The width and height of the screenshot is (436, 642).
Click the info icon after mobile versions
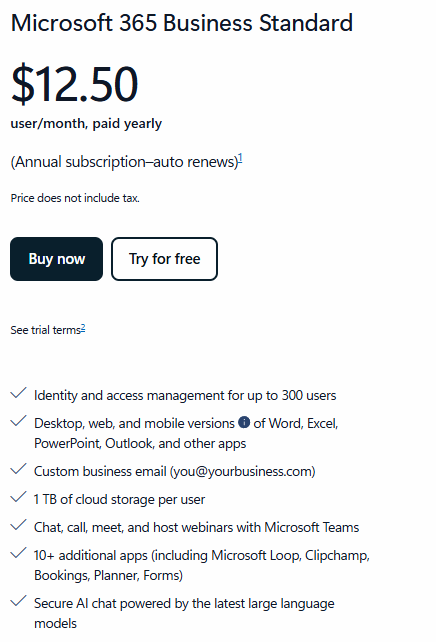pos(244,422)
